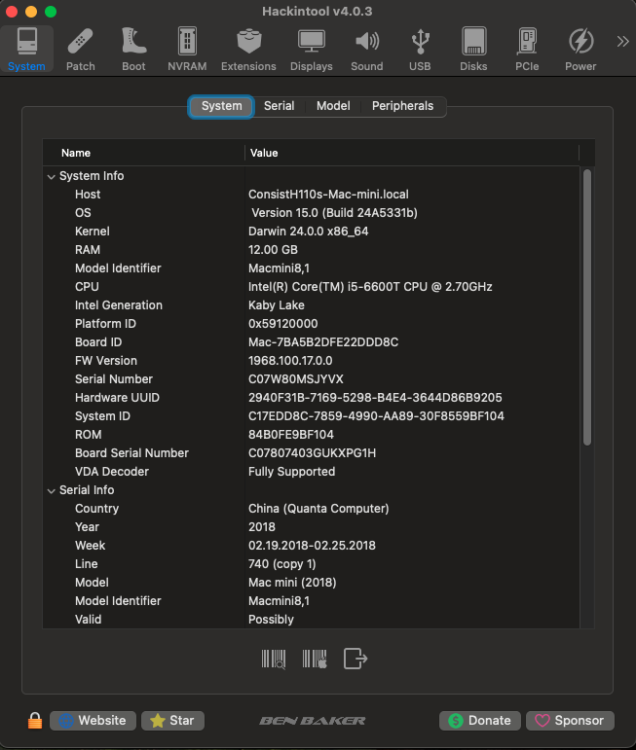Select the Host row

311,194
